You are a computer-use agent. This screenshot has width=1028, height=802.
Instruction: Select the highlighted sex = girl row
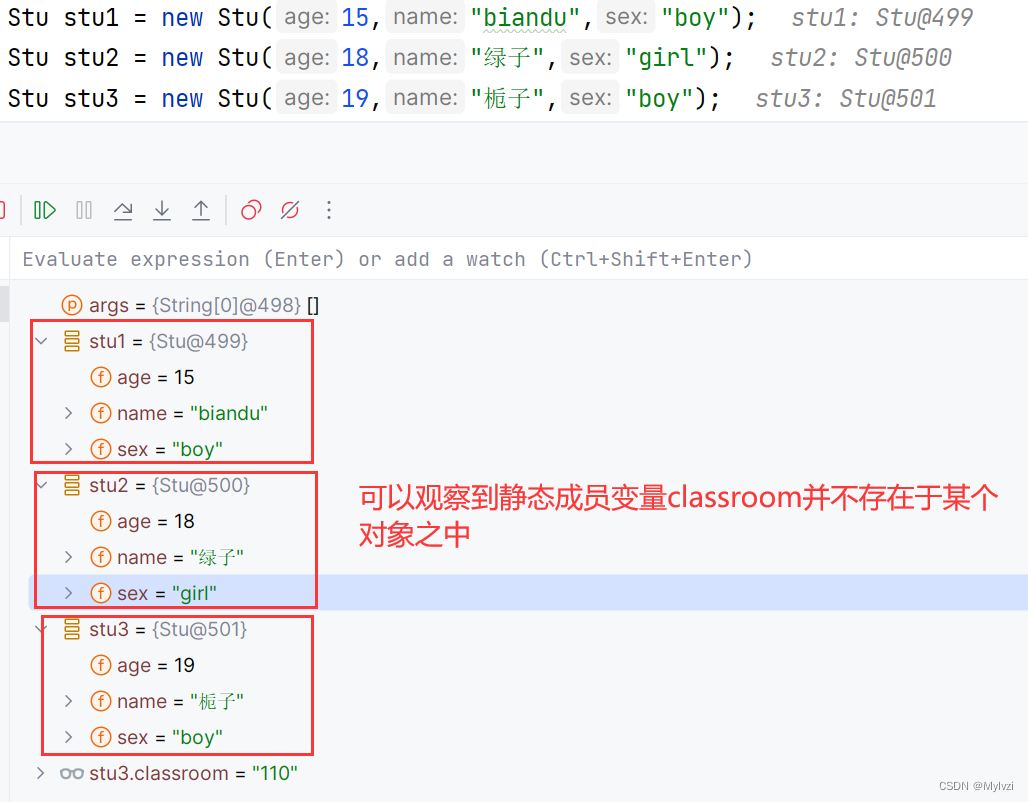(160, 593)
